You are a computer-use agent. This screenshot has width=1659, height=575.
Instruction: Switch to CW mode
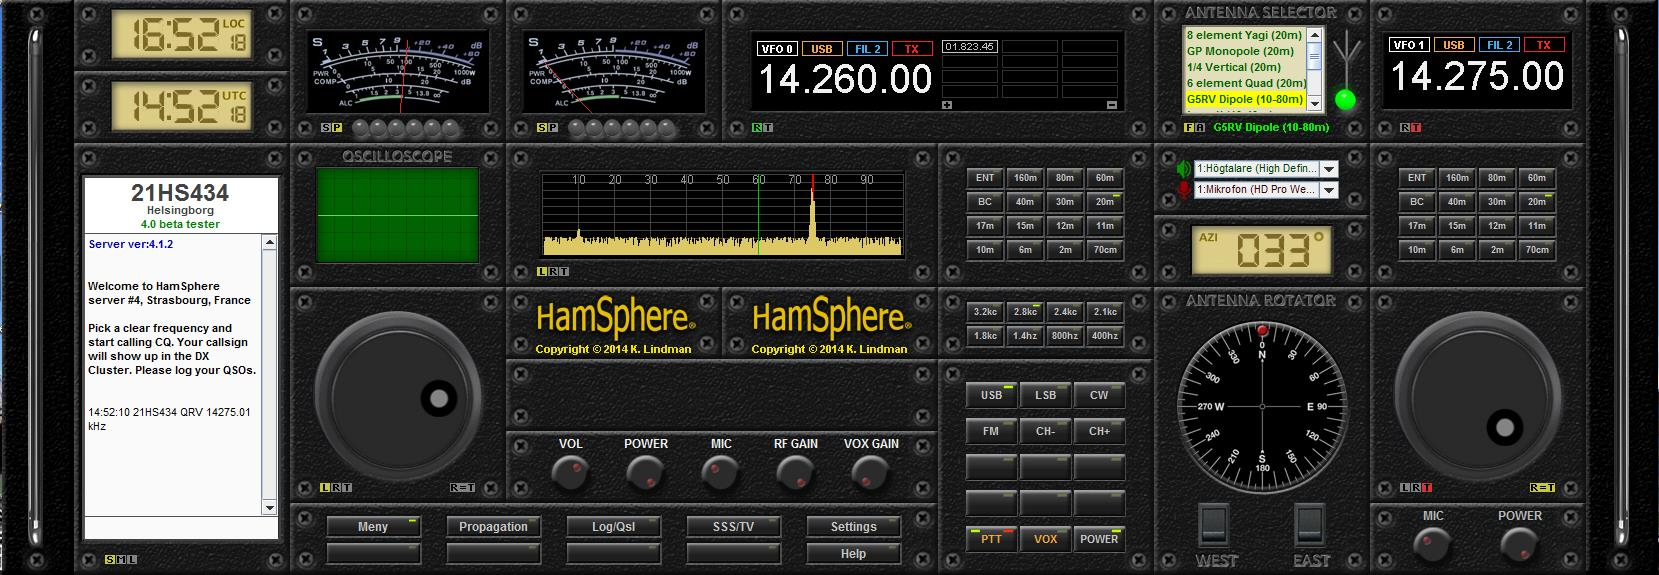tap(1099, 395)
